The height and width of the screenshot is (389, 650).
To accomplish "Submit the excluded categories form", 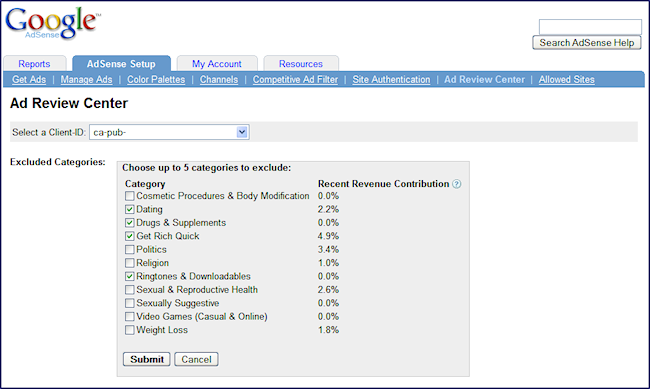I will tap(147, 359).
